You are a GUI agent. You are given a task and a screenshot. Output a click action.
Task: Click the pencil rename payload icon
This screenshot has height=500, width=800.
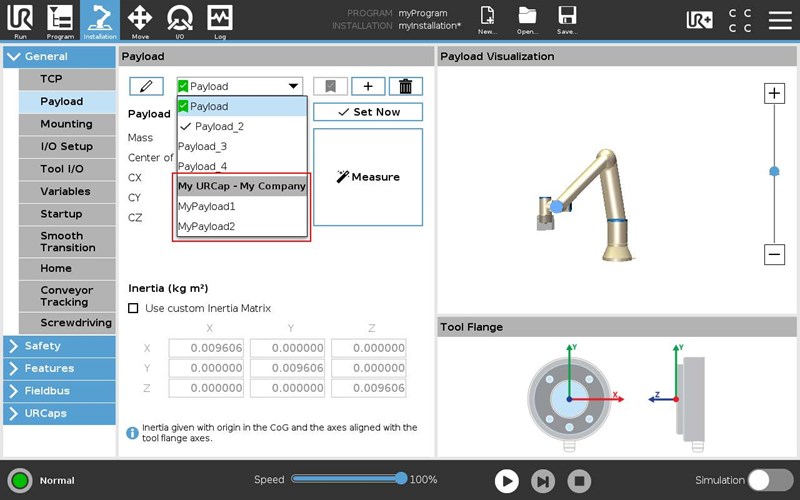(146, 87)
